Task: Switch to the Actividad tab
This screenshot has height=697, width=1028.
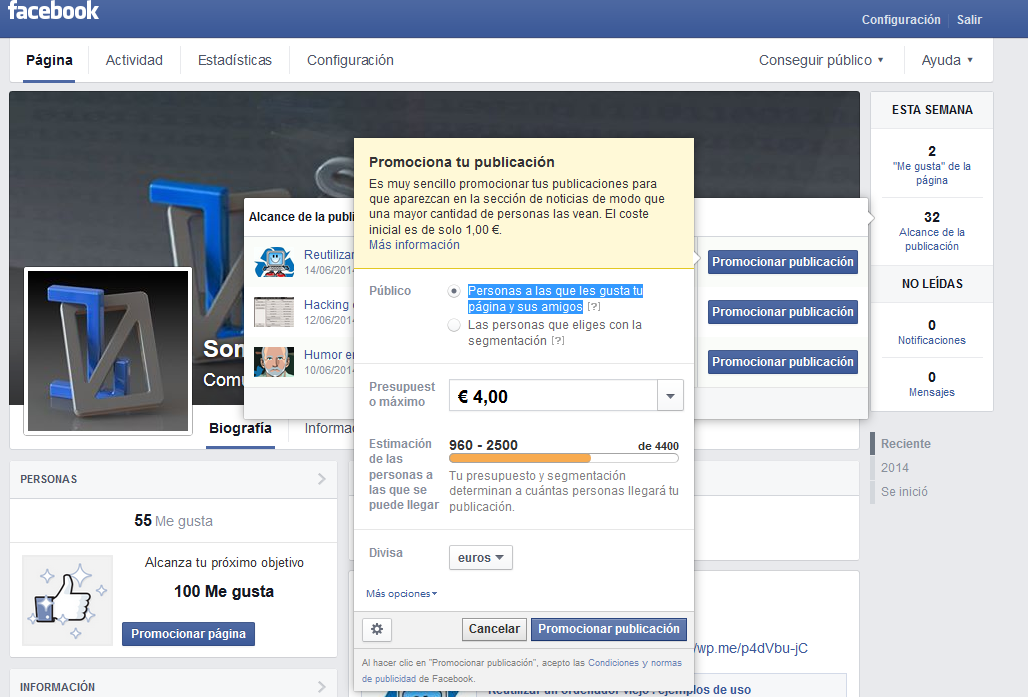Action: pos(134,60)
